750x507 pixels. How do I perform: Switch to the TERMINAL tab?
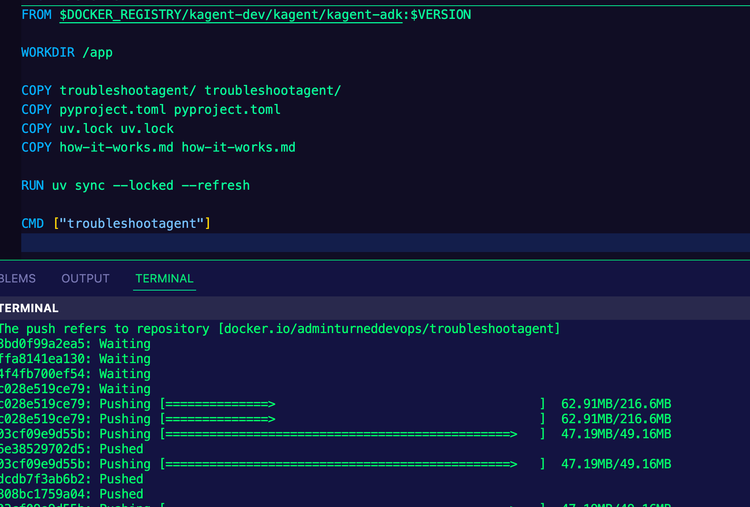pyautogui.click(x=164, y=278)
